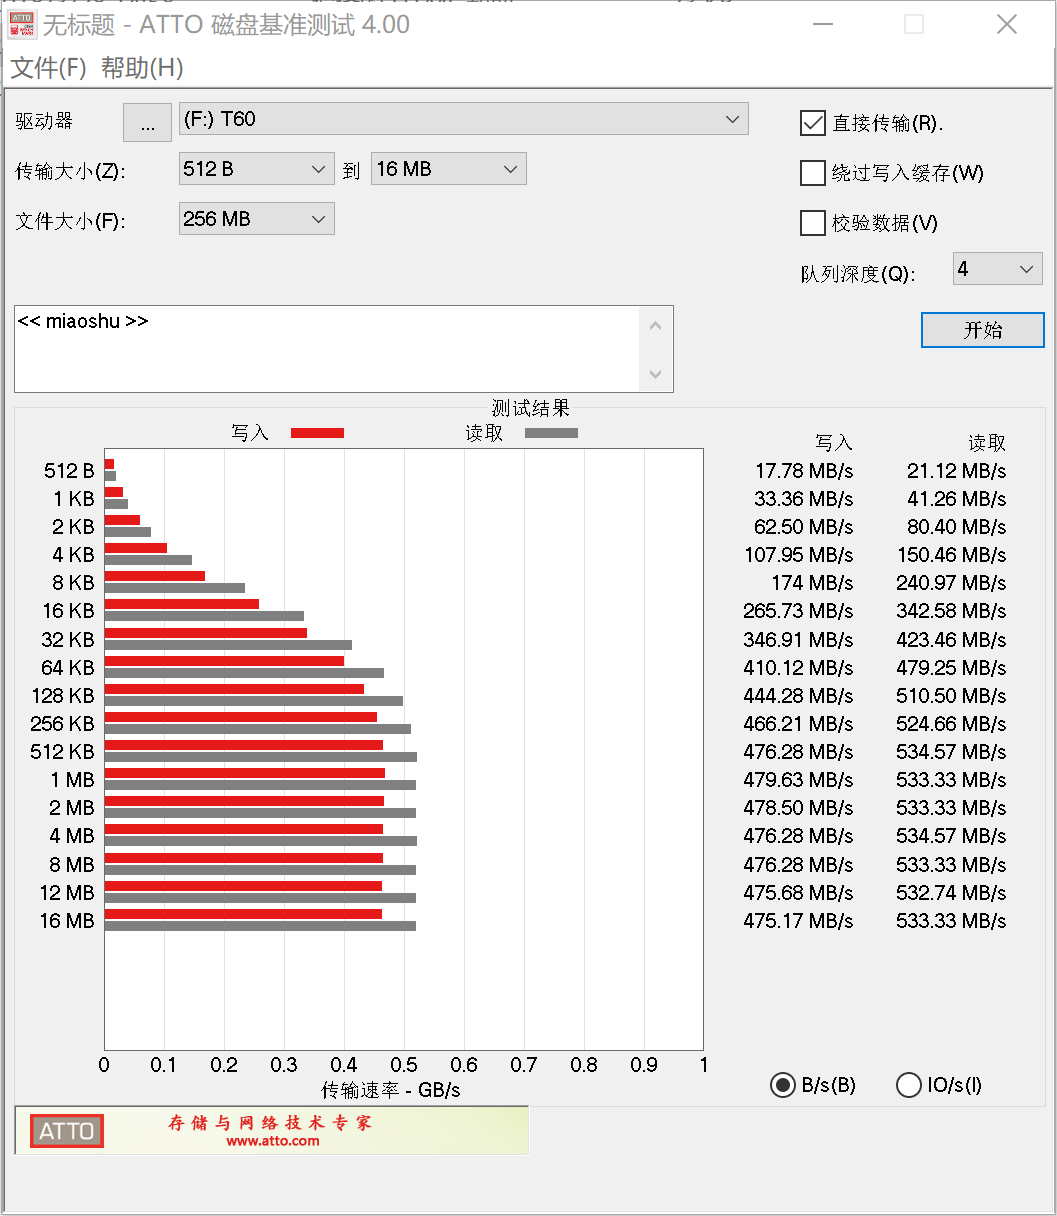Click the 64 KB row label
The width and height of the screenshot is (1057, 1216).
67,668
